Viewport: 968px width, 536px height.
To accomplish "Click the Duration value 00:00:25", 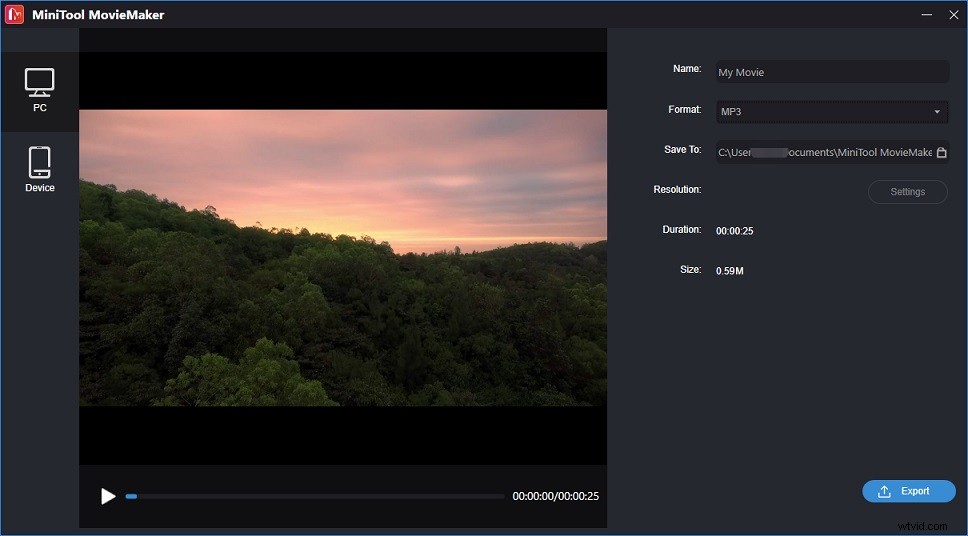I will coord(734,231).
